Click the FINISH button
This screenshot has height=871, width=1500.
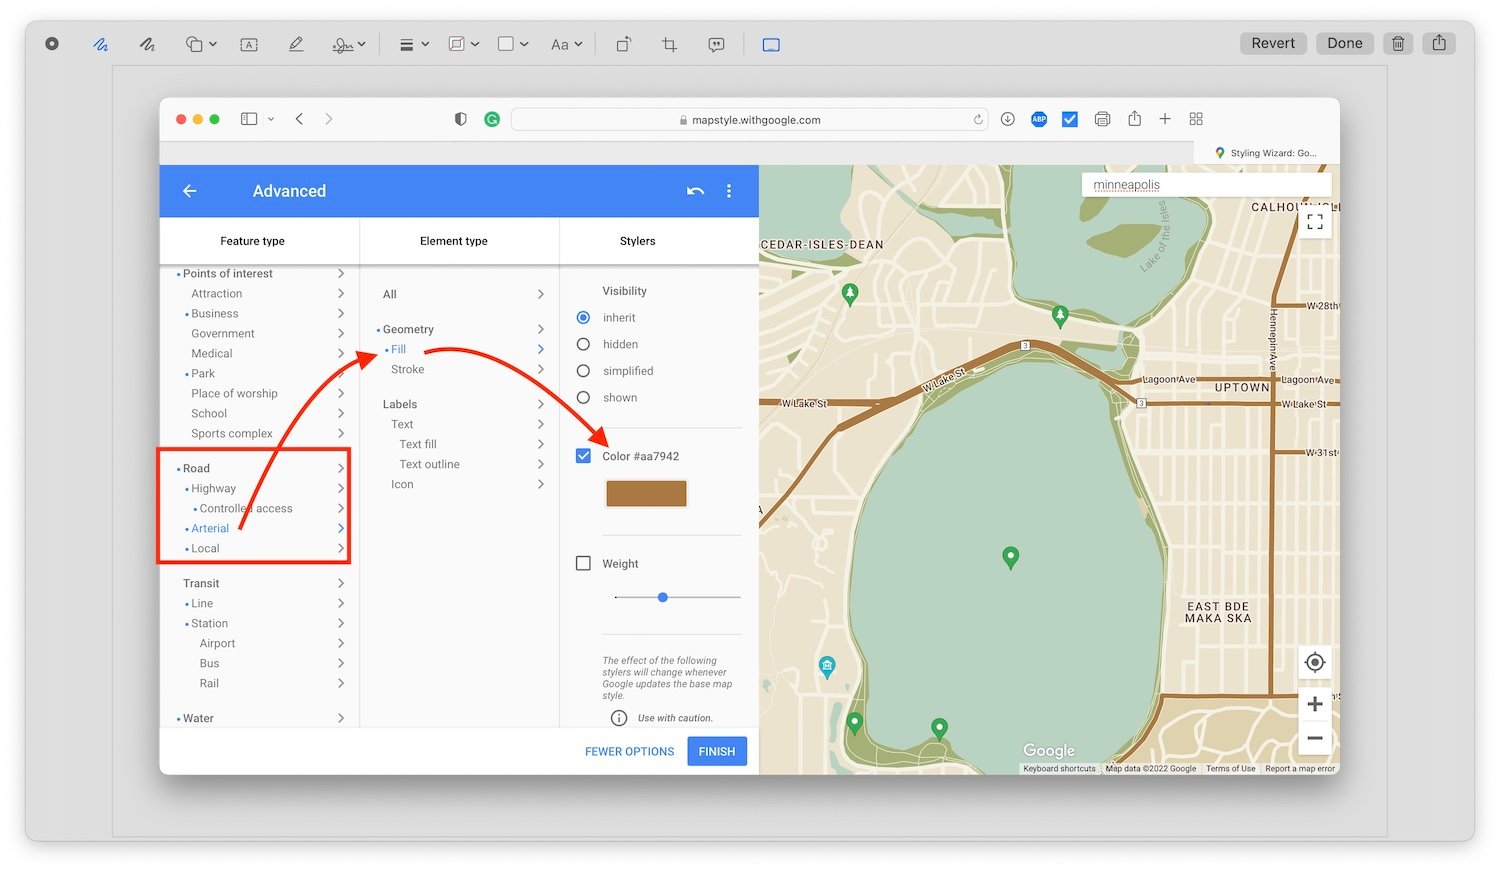click(717, 751)
